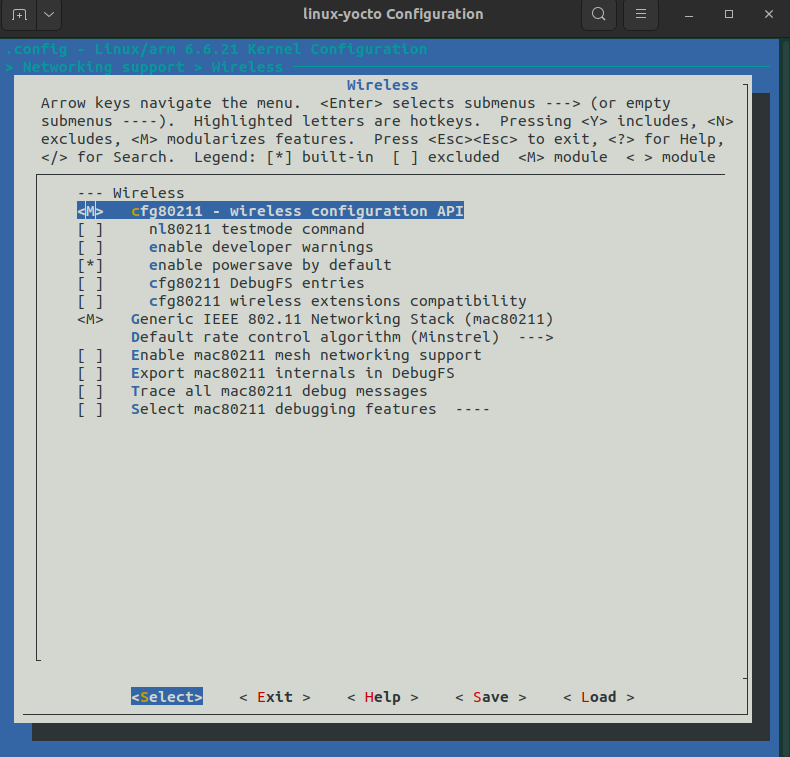Toggle enable powersave by default checkbox
The image size is (790, 757).
pos(90,265)
